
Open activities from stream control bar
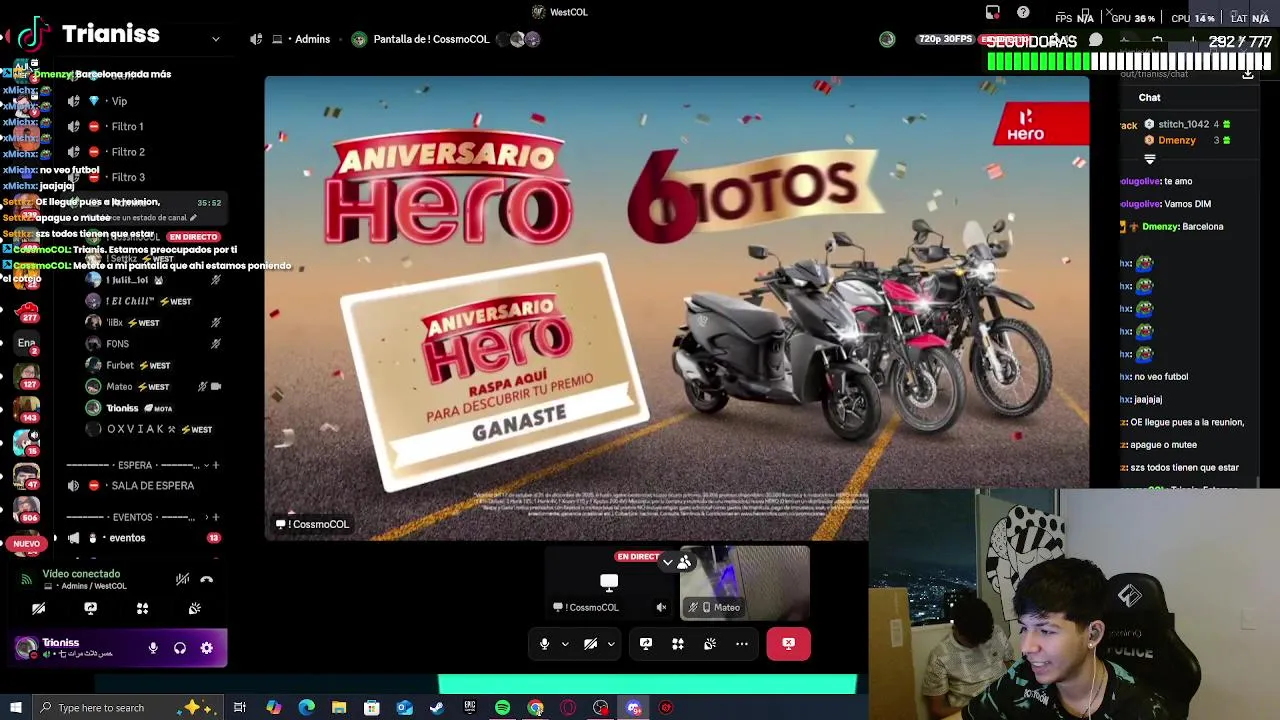(x=678, y=644)
